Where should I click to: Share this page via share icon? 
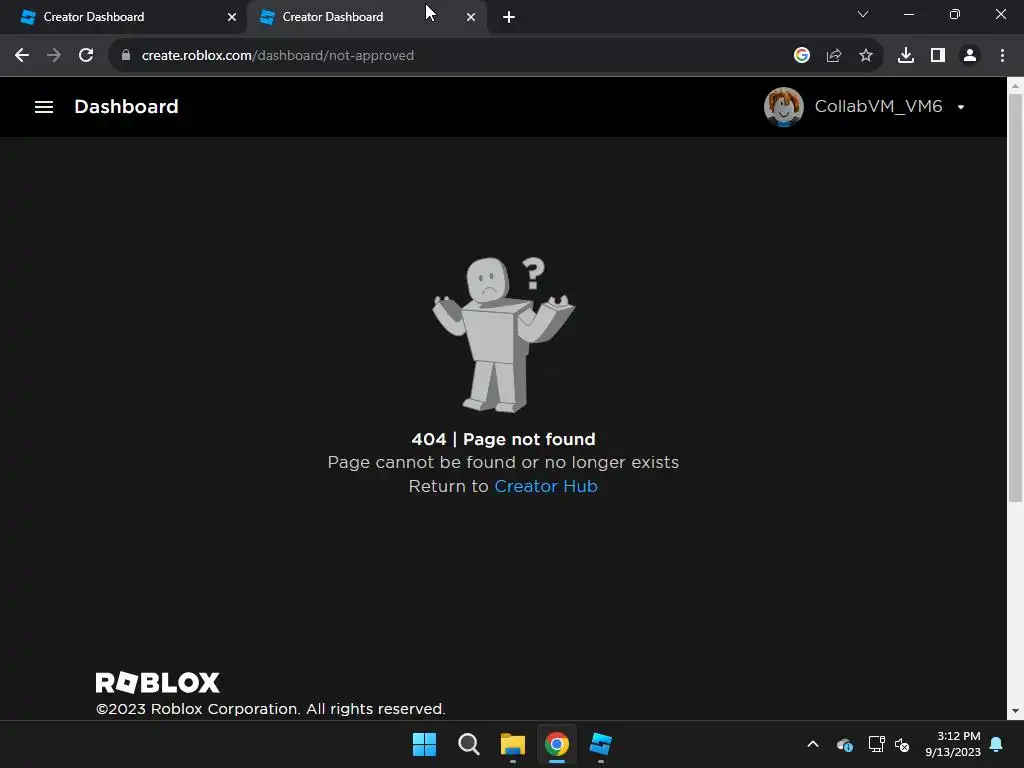click(x=833, y=56)
